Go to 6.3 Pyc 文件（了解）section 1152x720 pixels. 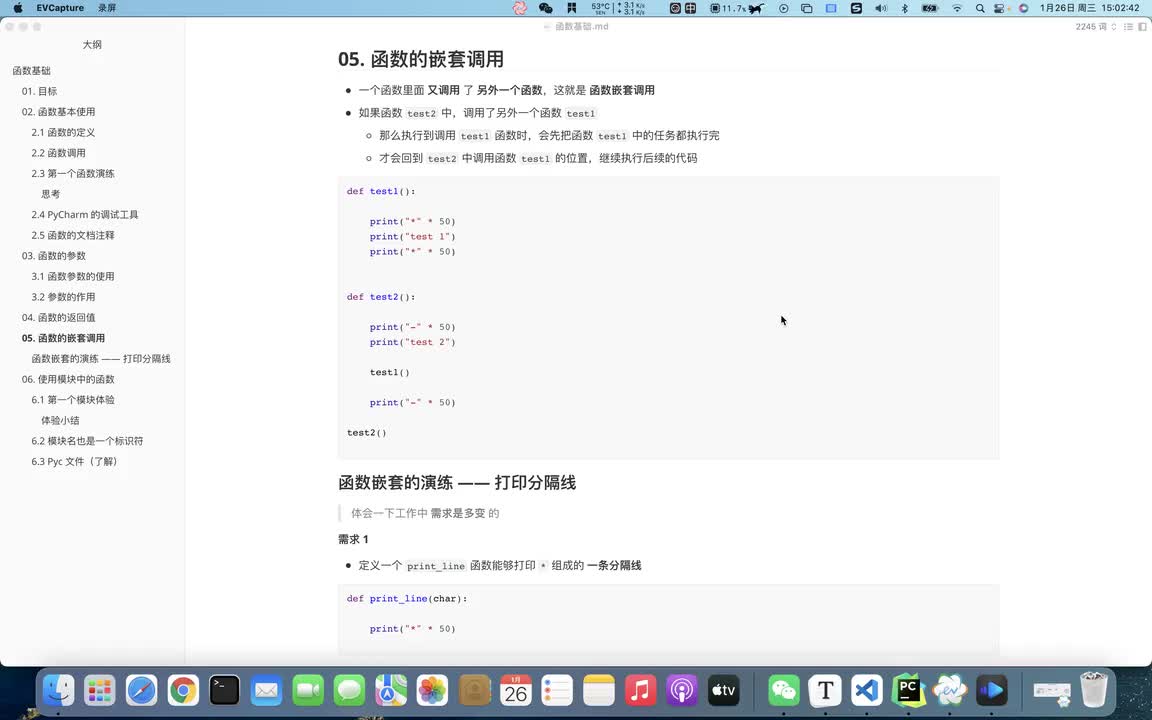point(74,461)
